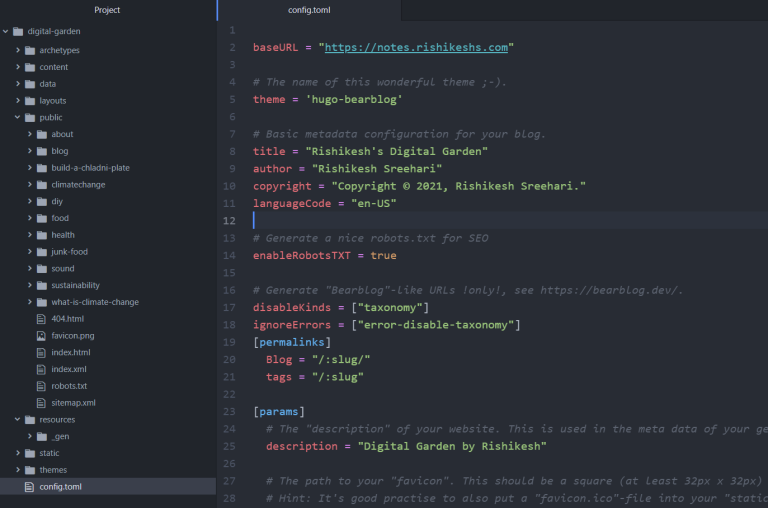
Task: Click the digital-garden folder icon
Action: (18, 31)
